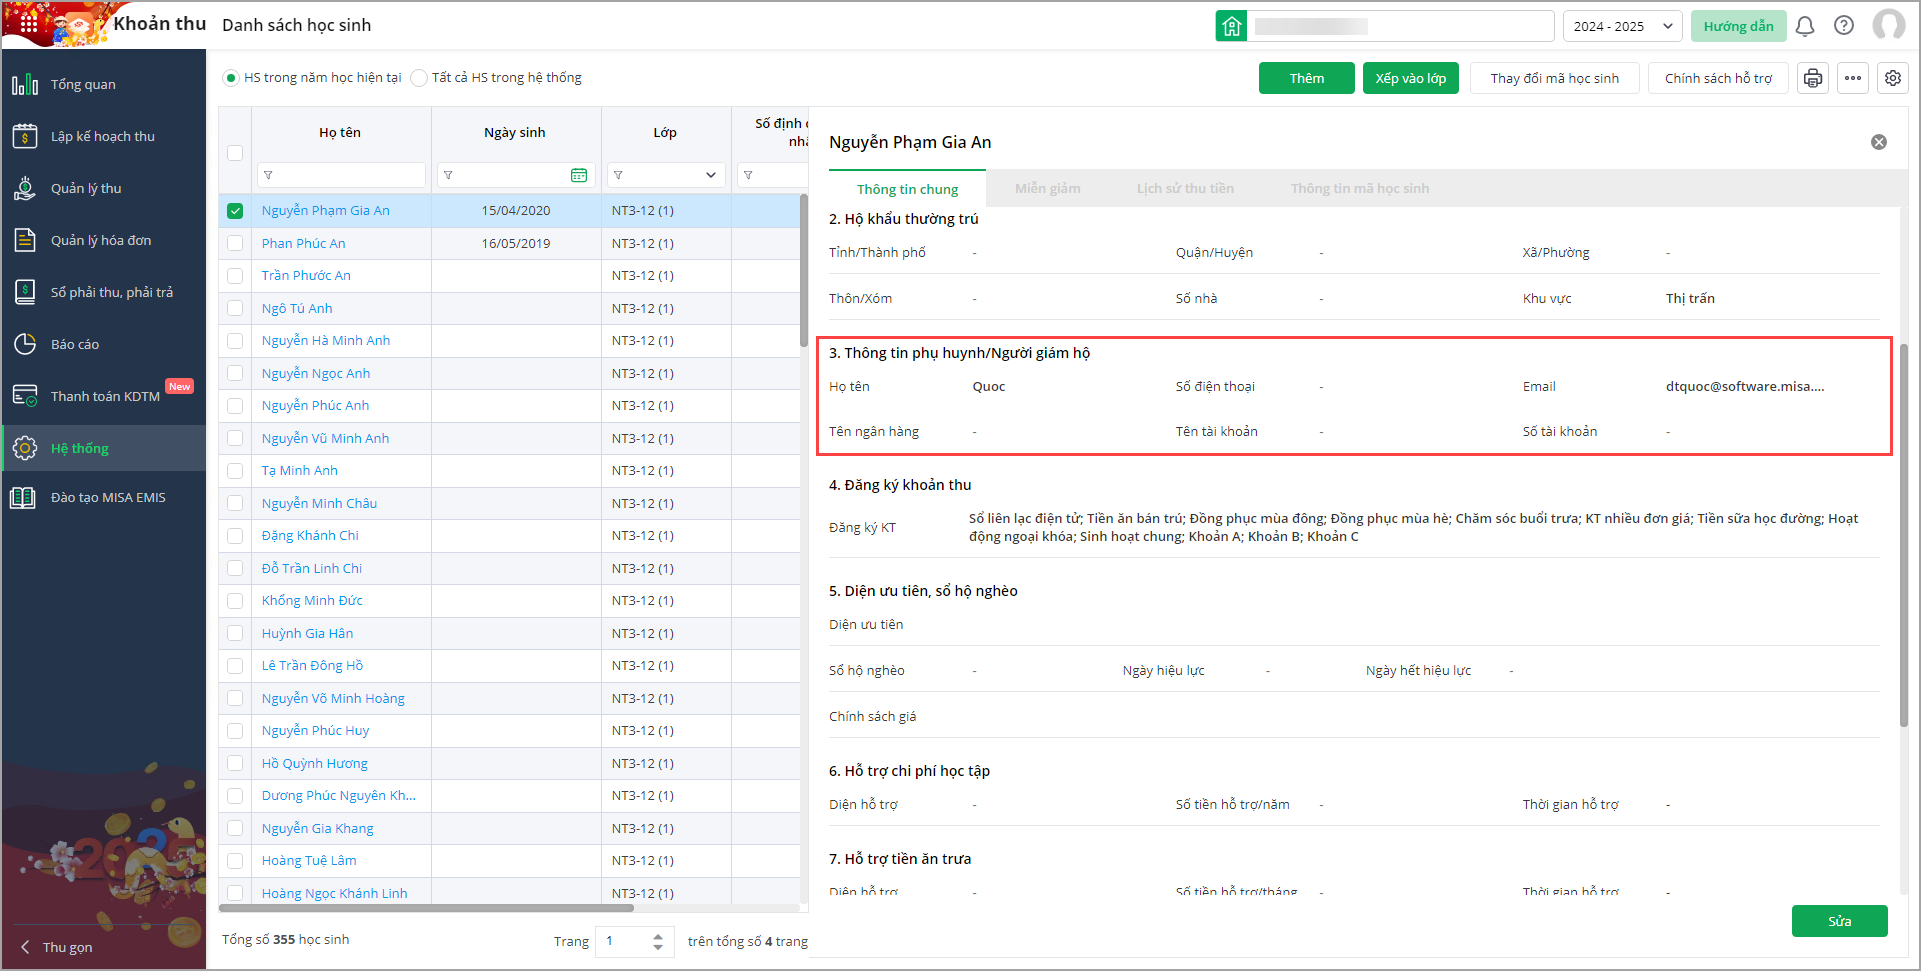Expand the Lớp column filter dropdown
The height and width of the screenshot is (971, 1921).
pyautogui.click(x=711, y=175)
